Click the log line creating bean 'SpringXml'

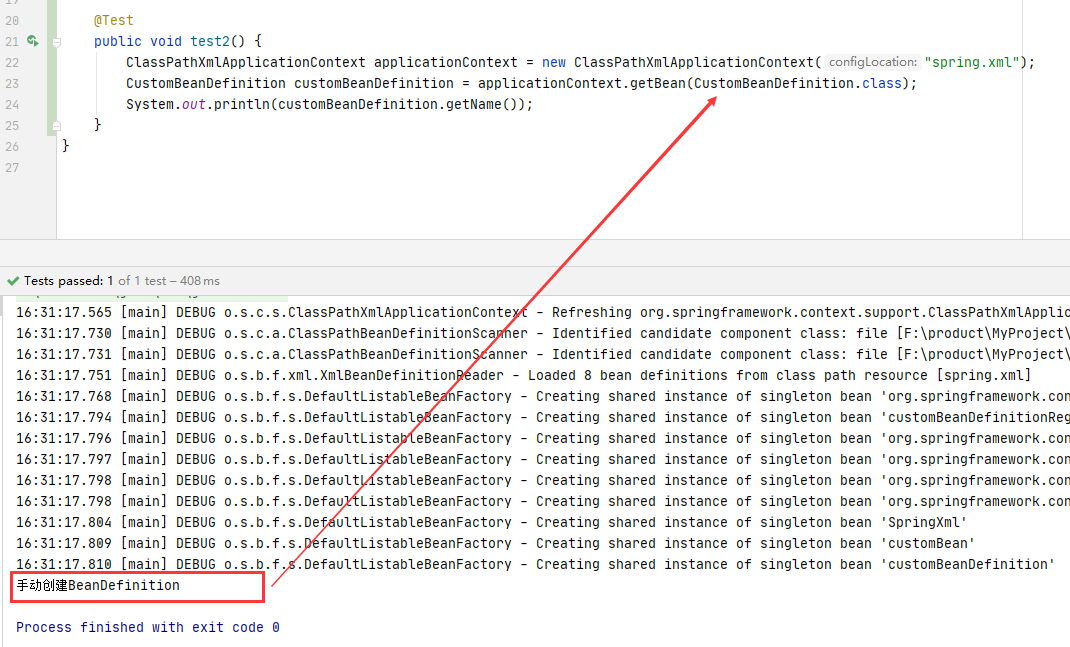pyautogui.click(x=491, y=523)
